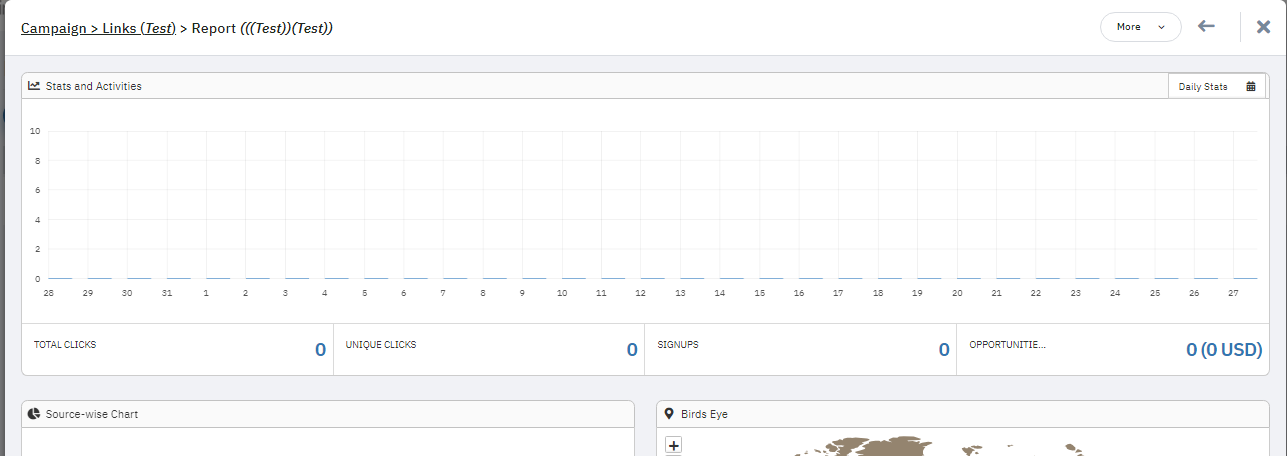1287x456 pixels.
Task: Open the More dropdown menu
Action: pyautogui.click(x=1140, y=27)
